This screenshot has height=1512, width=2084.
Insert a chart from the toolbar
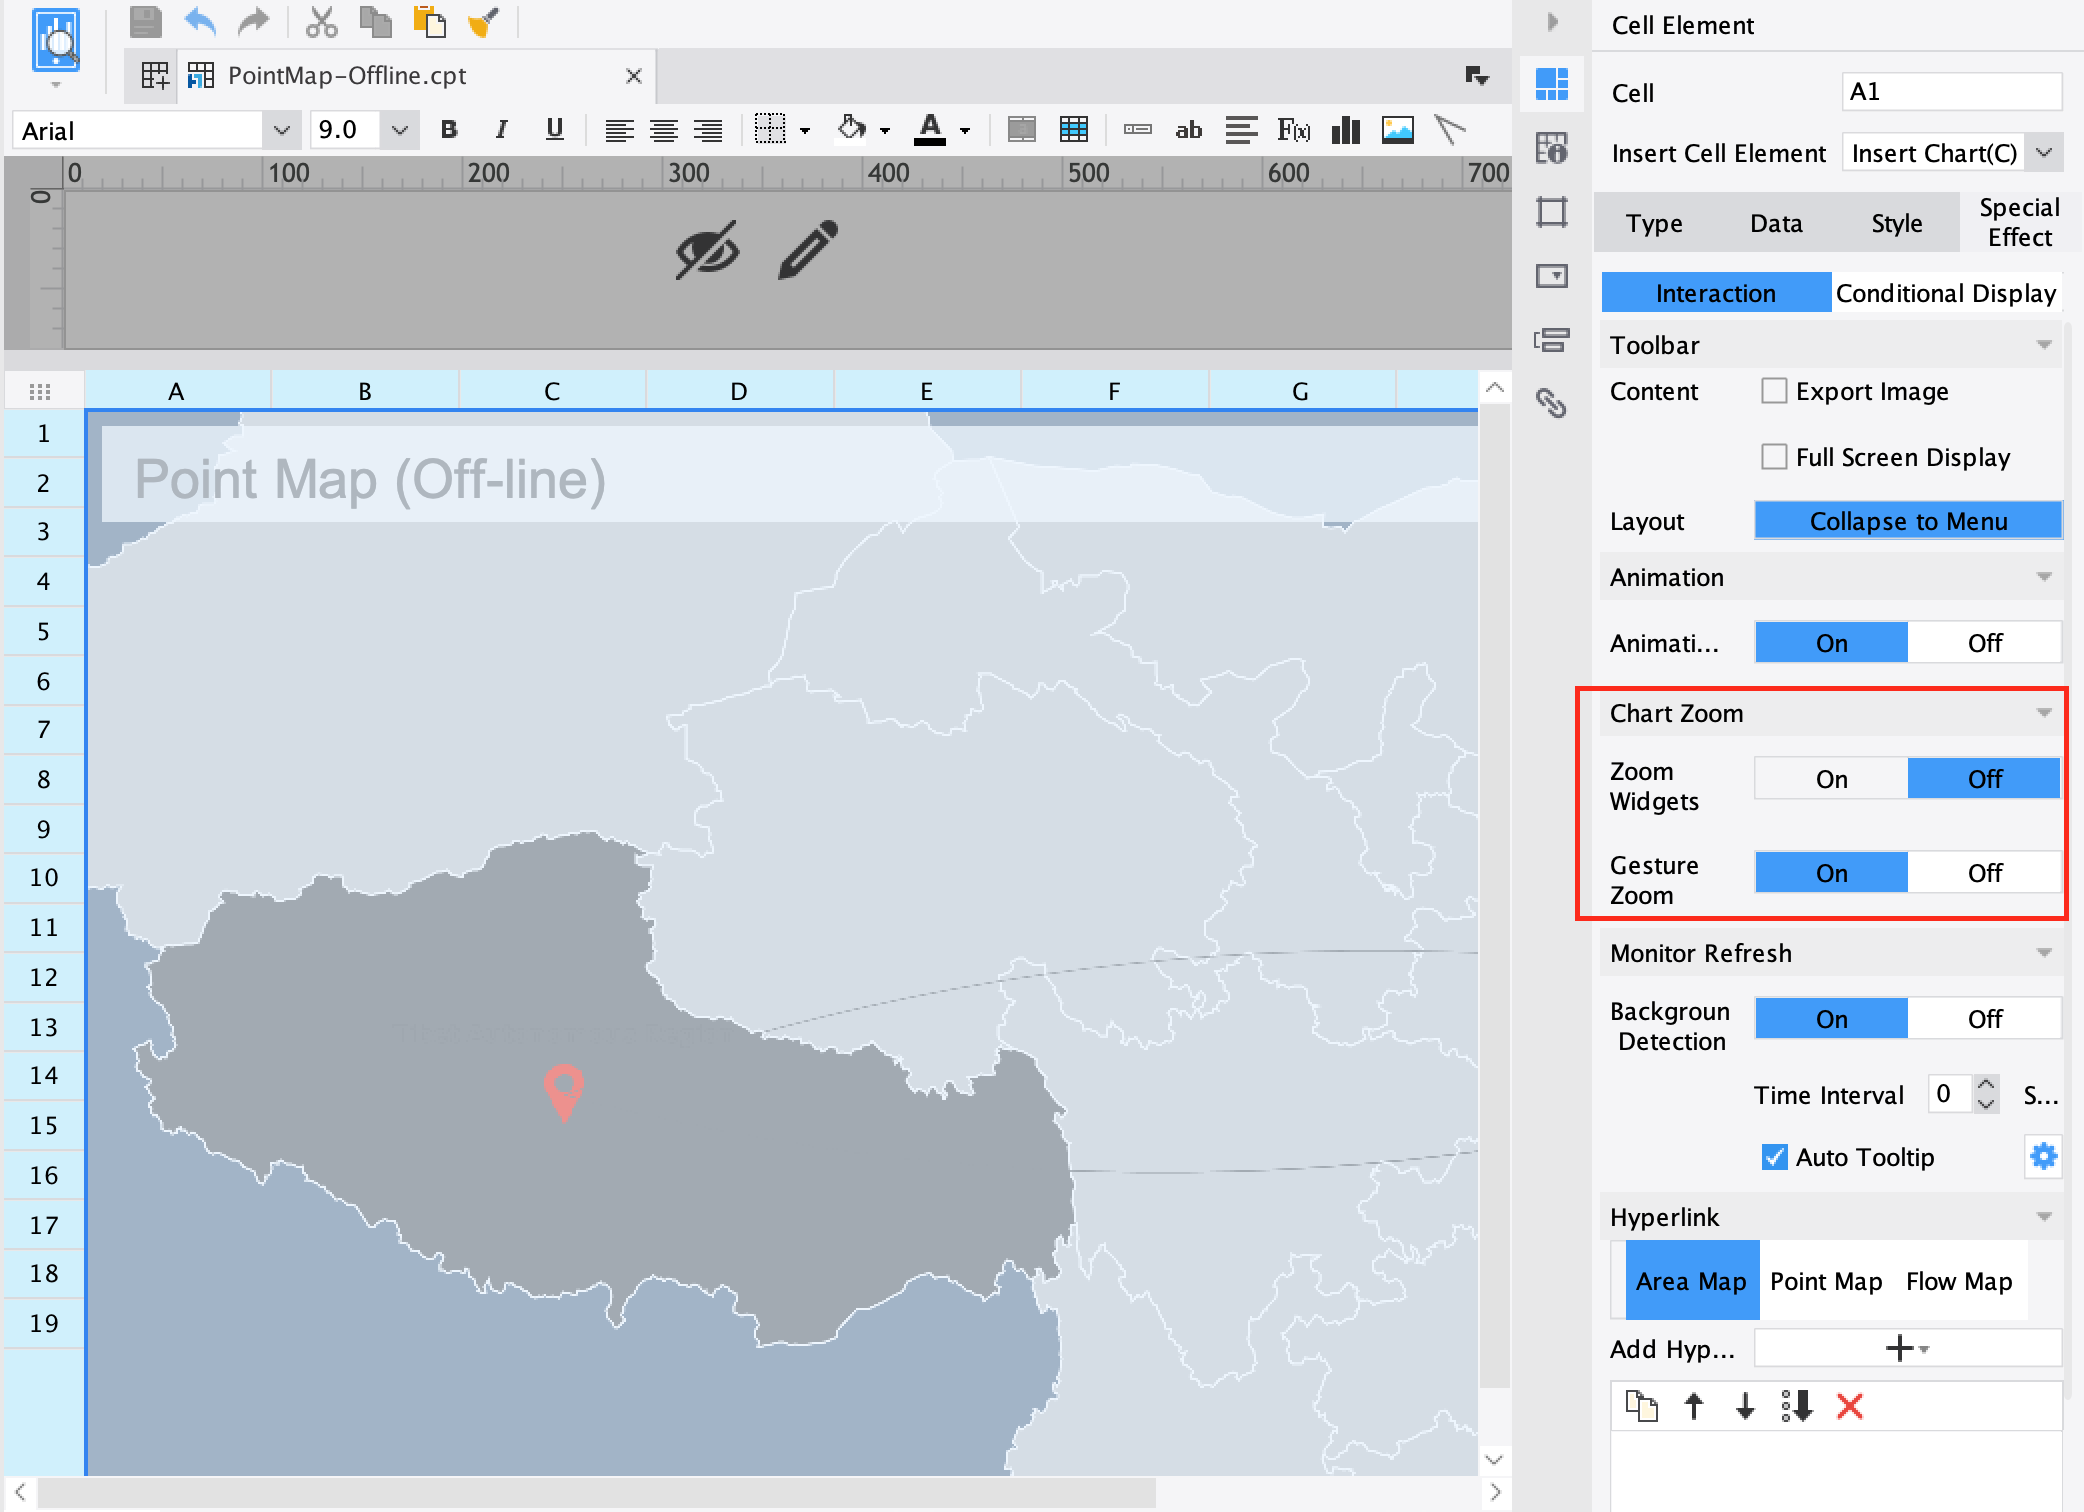pyautogui.click(x=1345, y=129)
